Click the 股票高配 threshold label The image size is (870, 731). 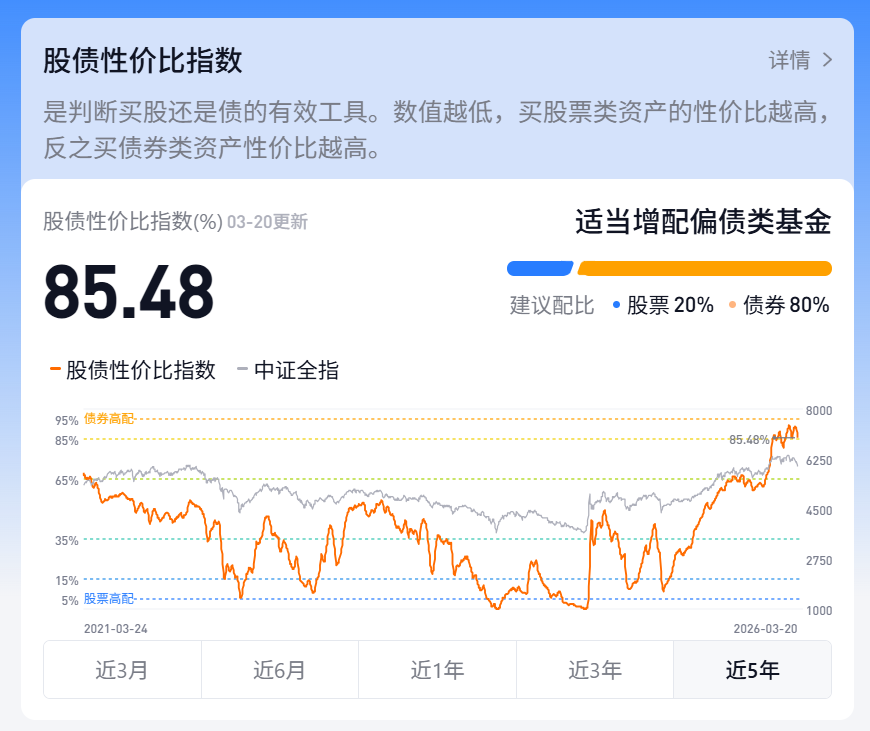108,598
